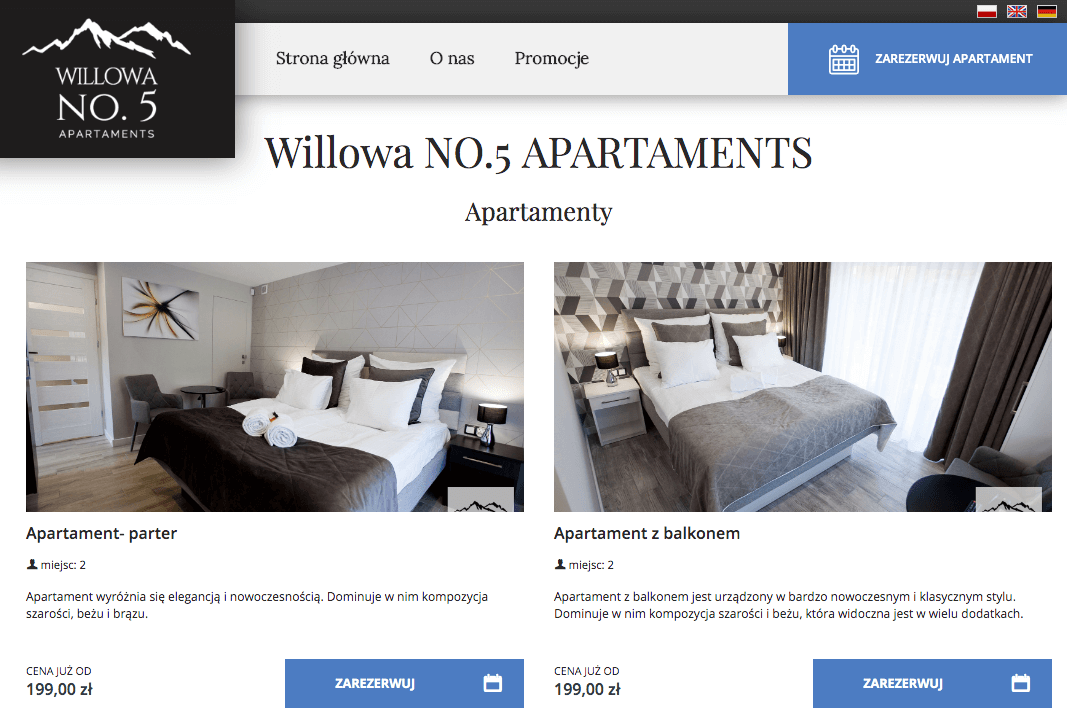This screenshot has width=1067, height=727.
Task: Open the O nas menu item
Action: (x=452, y=59)
